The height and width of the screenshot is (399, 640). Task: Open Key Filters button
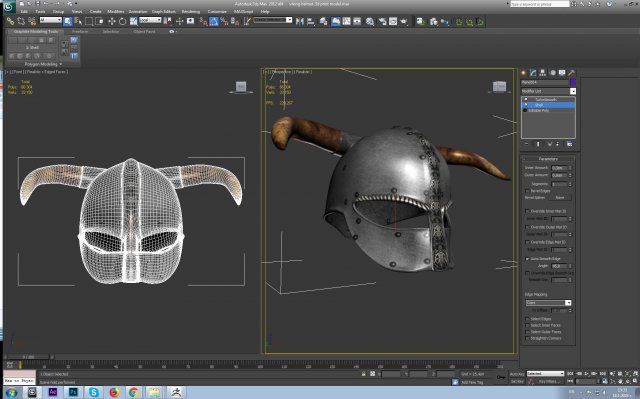tap(549, 381)
